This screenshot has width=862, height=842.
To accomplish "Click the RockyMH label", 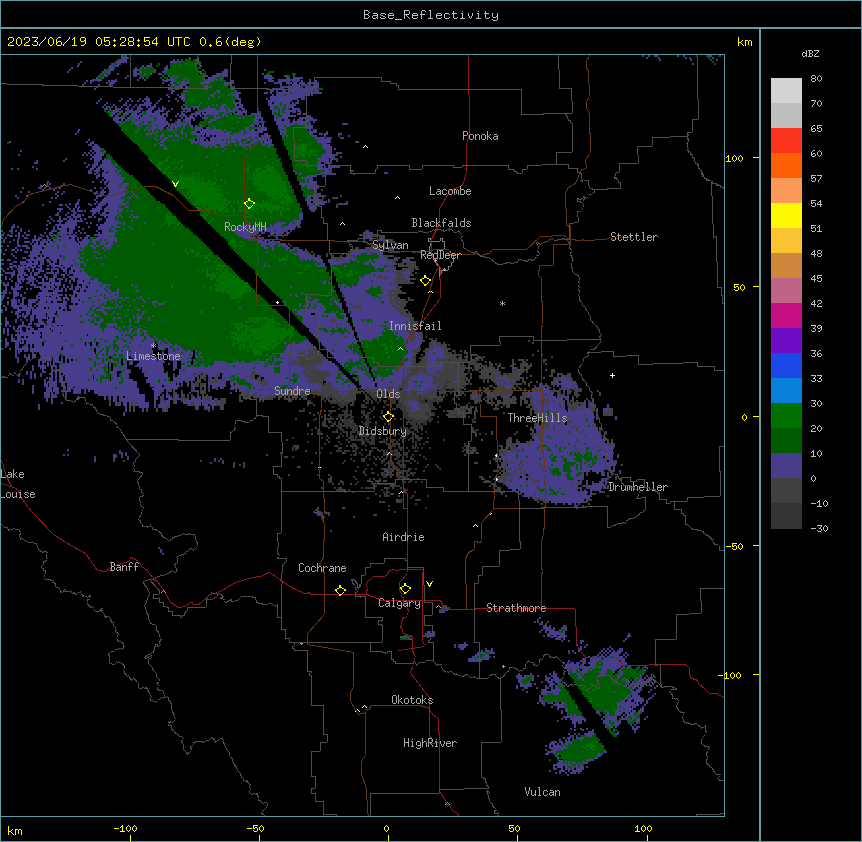I will point(245,227).
